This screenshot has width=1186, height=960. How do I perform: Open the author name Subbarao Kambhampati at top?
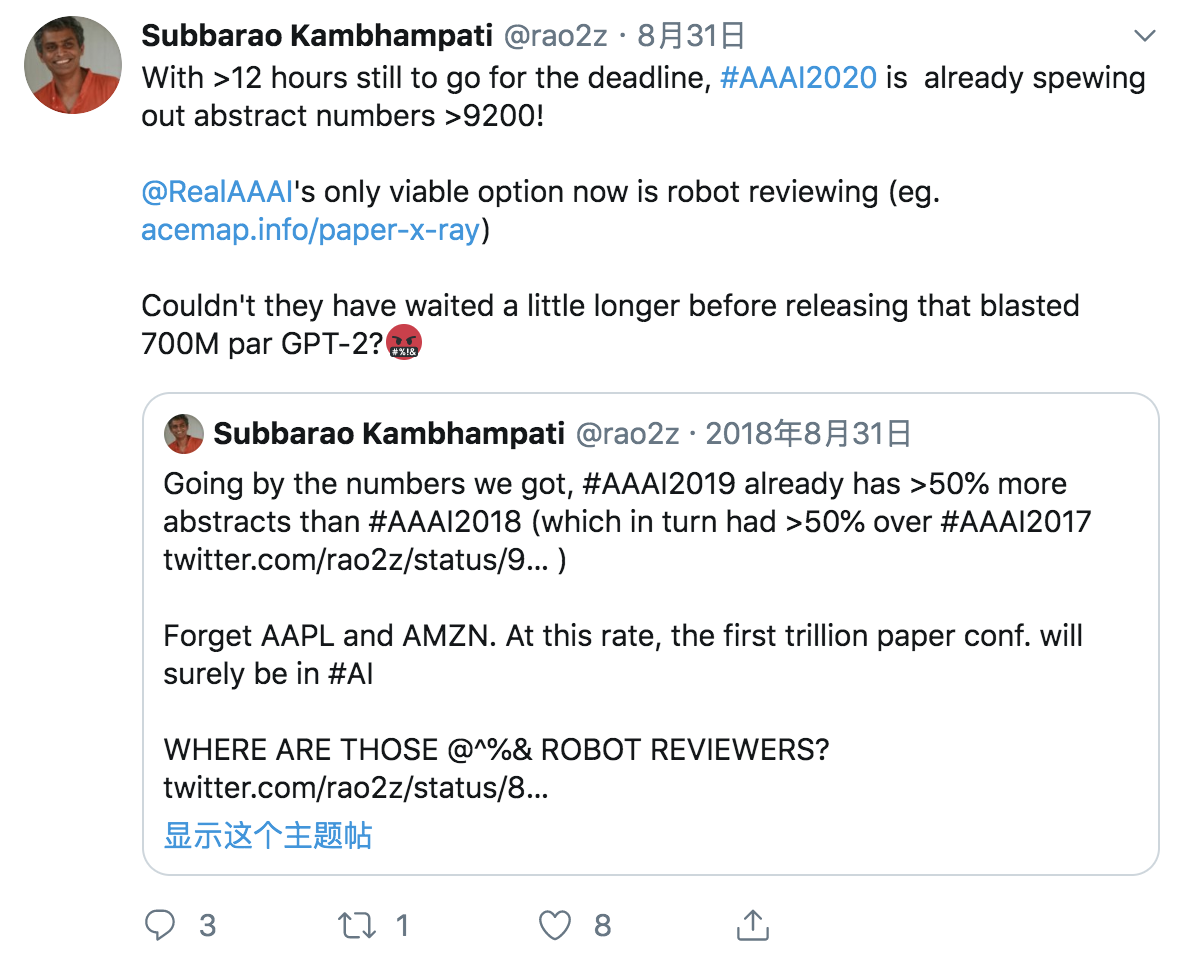(317, 37)
